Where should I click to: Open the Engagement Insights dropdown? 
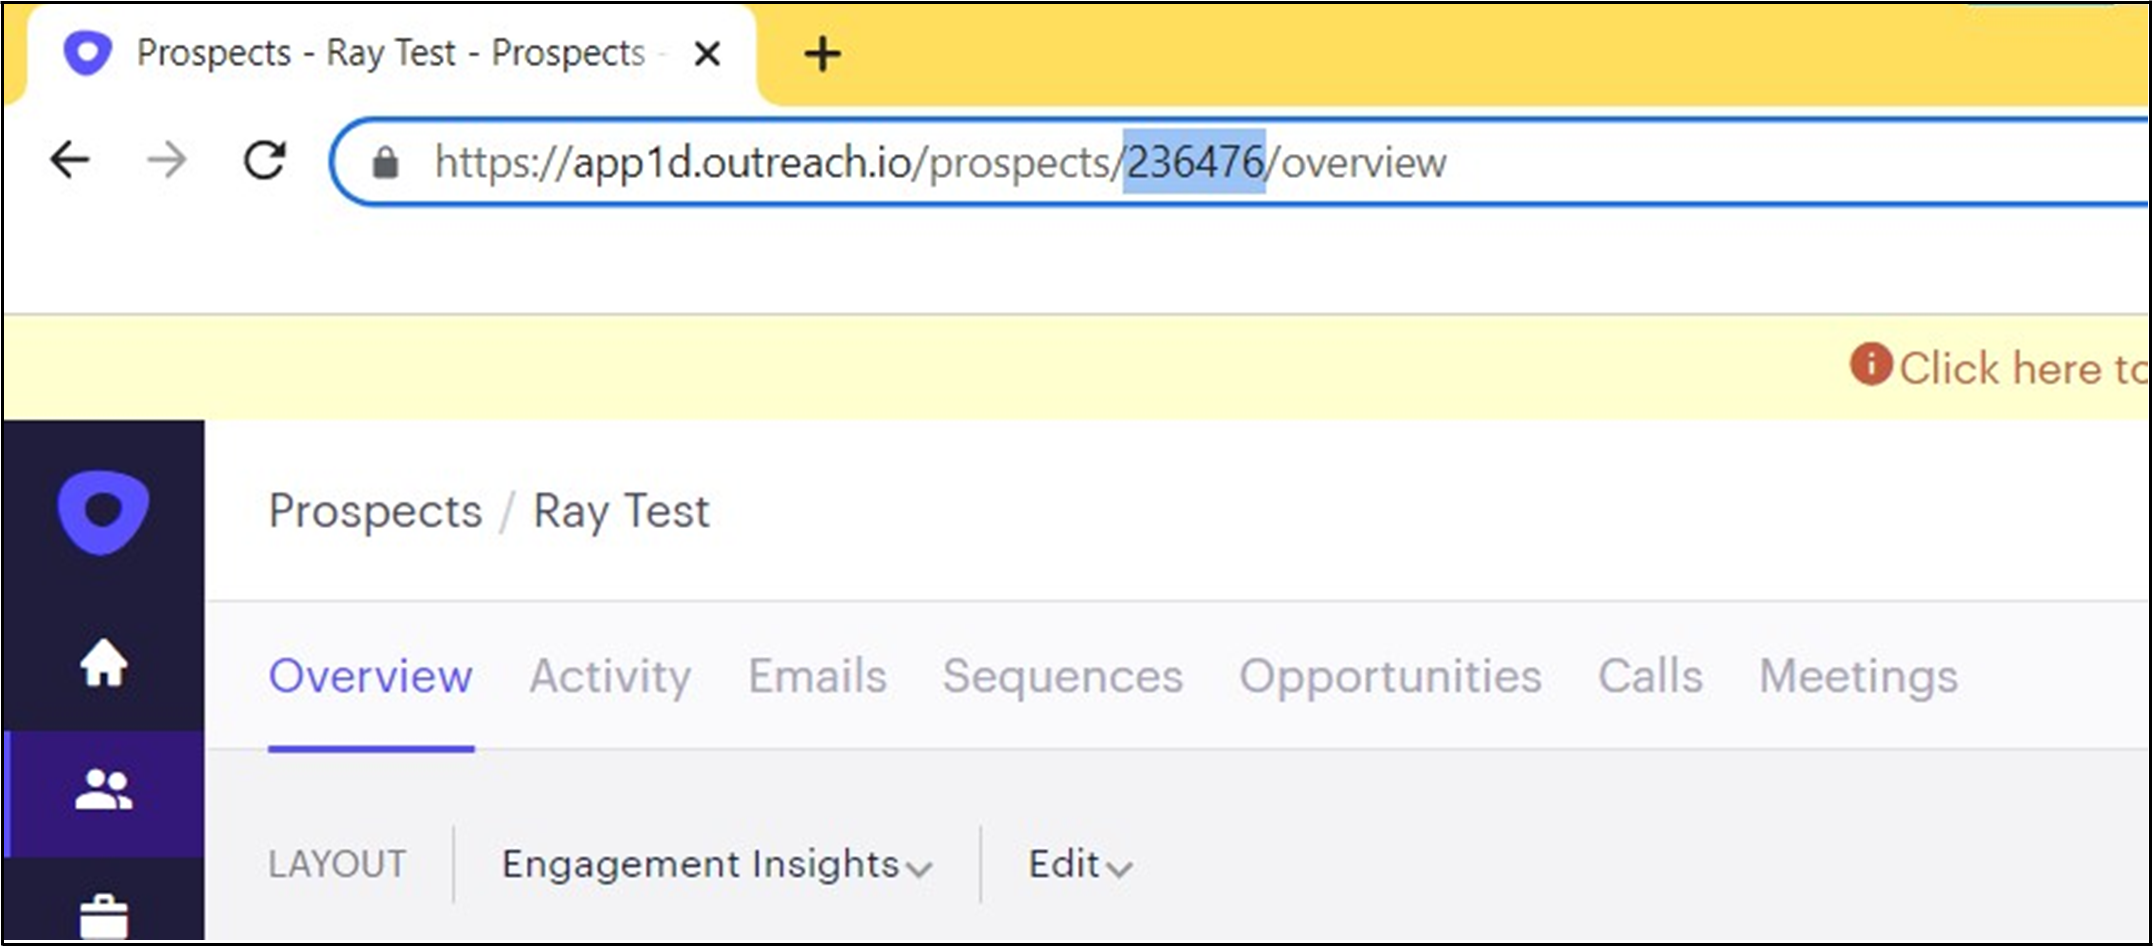pos(715,864)
